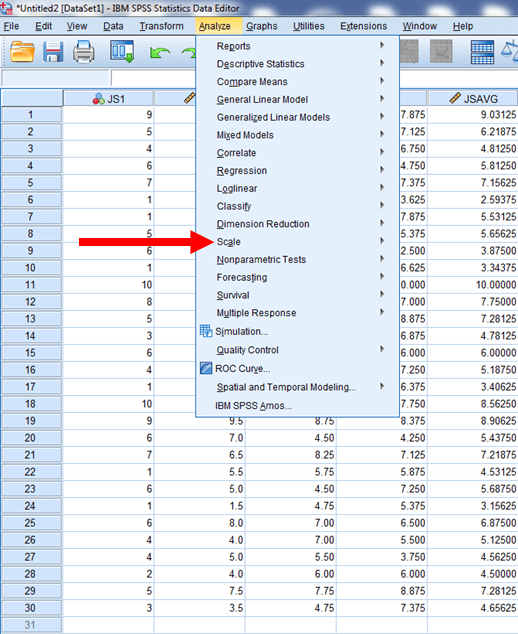Open the Transform menu
518x634 pixels.
(x=161, y=26)
